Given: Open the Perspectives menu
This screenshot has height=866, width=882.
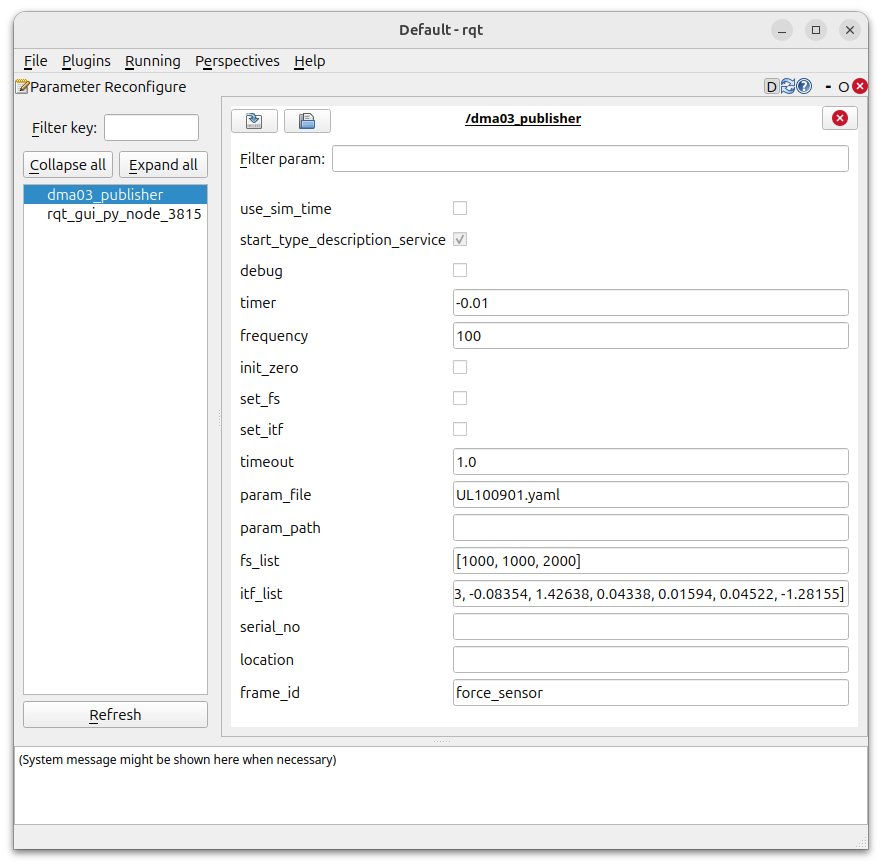Looking at the screenshot, I should 237,61.
